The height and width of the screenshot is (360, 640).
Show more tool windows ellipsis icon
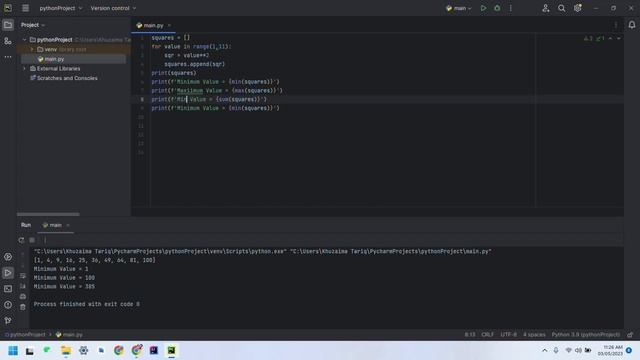click(x=8, y=57)
